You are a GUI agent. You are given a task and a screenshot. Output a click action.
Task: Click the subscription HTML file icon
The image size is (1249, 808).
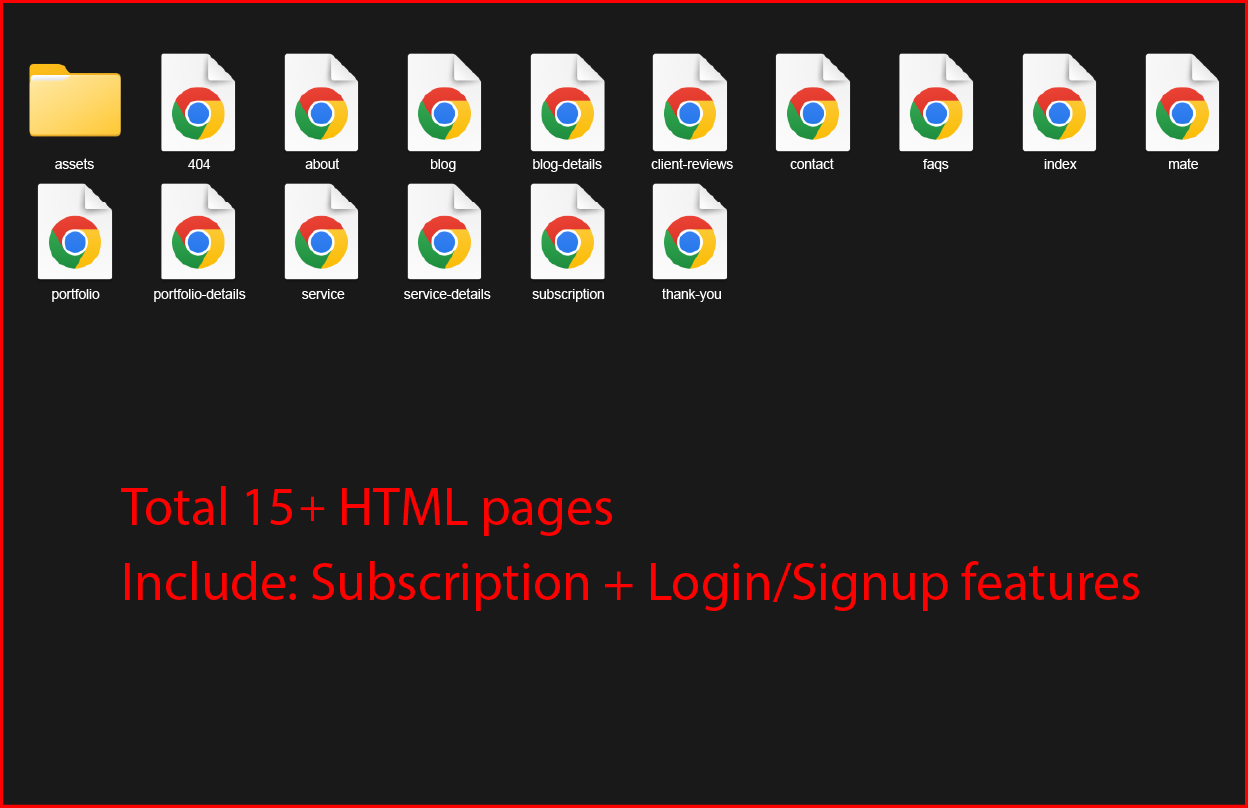tap(567, 231)
